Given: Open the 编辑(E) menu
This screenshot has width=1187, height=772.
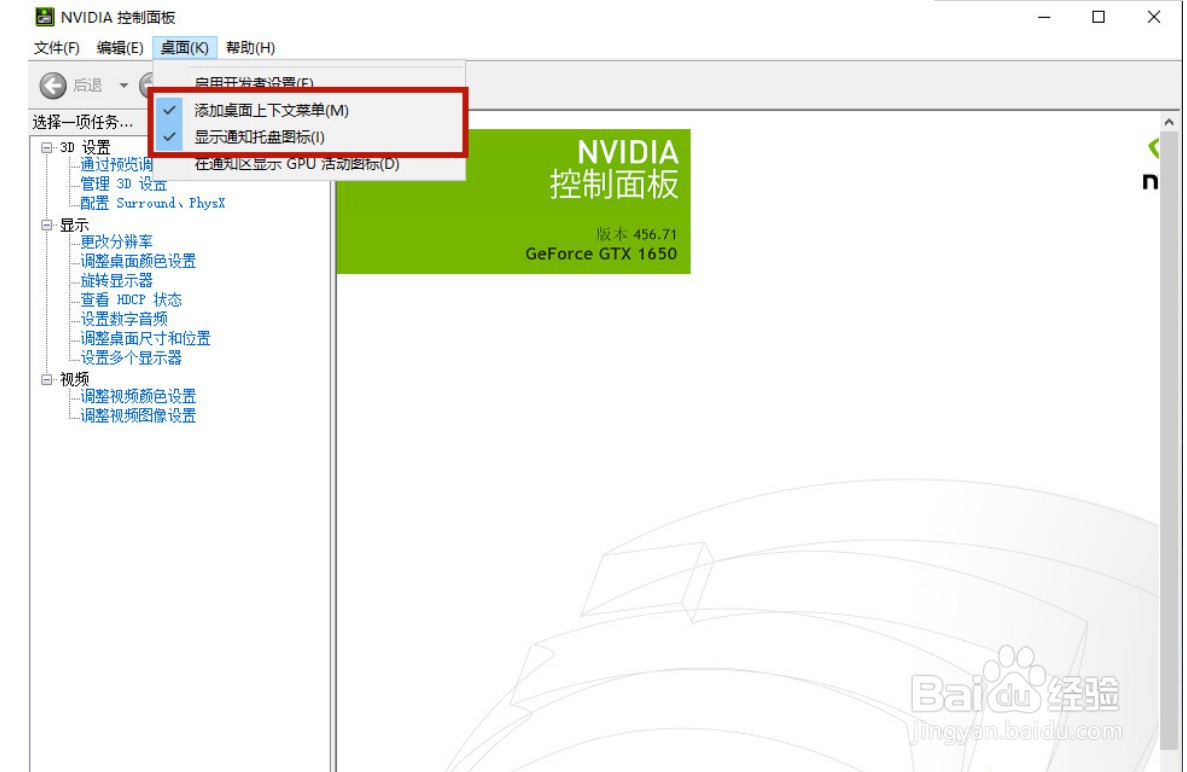Looking at the screenshot, I should [x=120, y=48].
